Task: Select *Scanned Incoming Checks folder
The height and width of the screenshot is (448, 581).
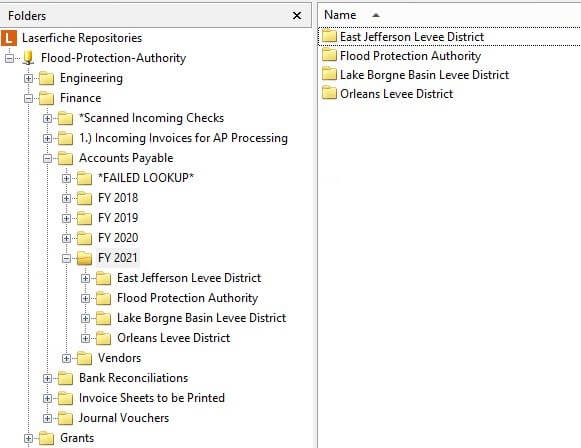Action: click(x=151, y=118)
